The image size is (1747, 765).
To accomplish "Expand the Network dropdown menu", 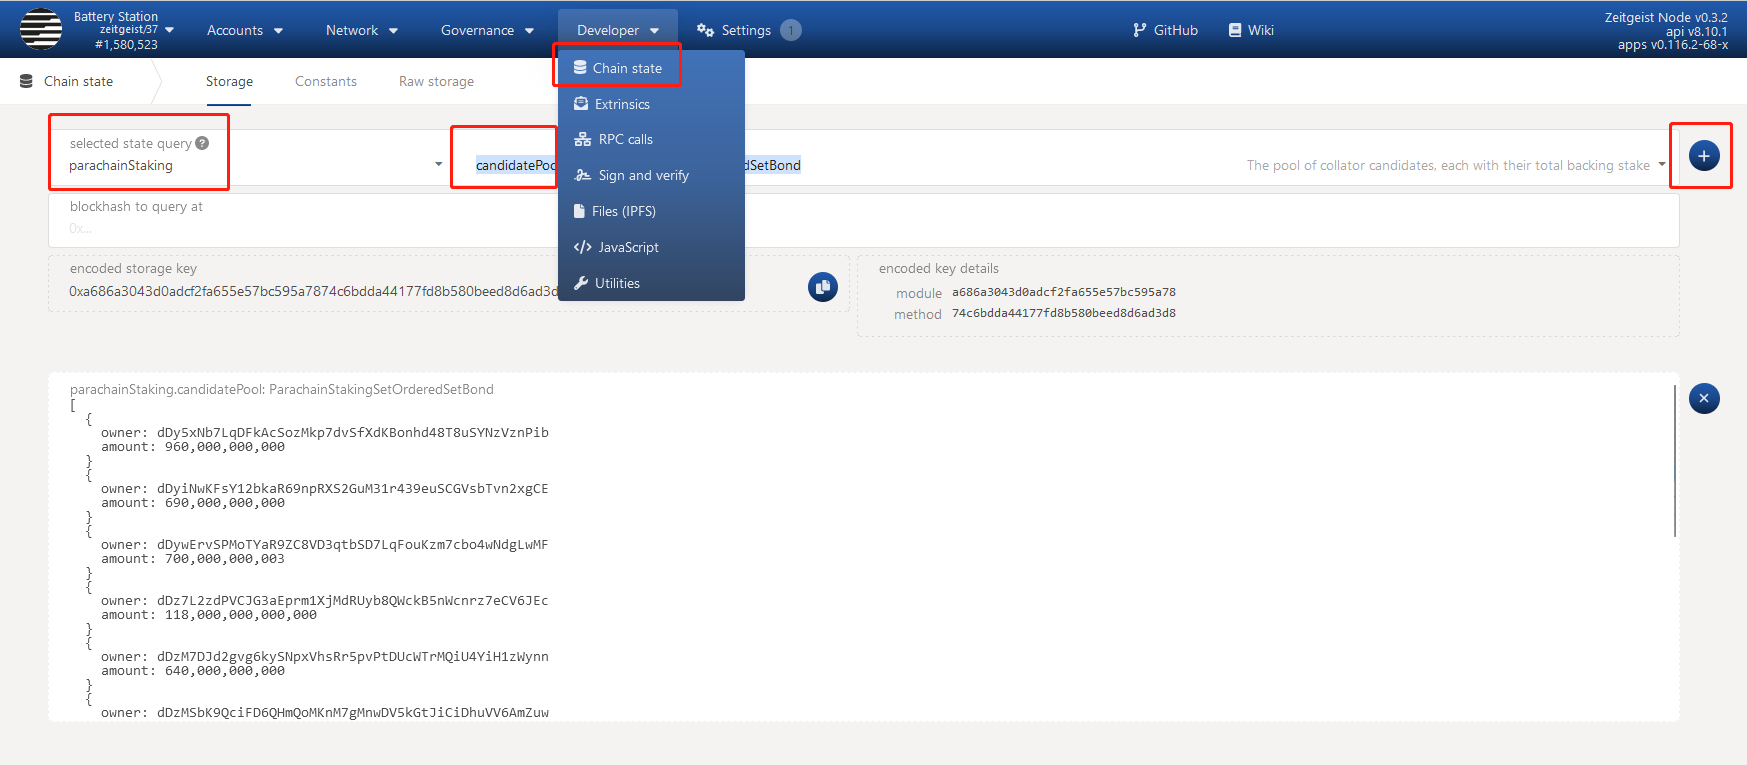I will coord(362,30).
